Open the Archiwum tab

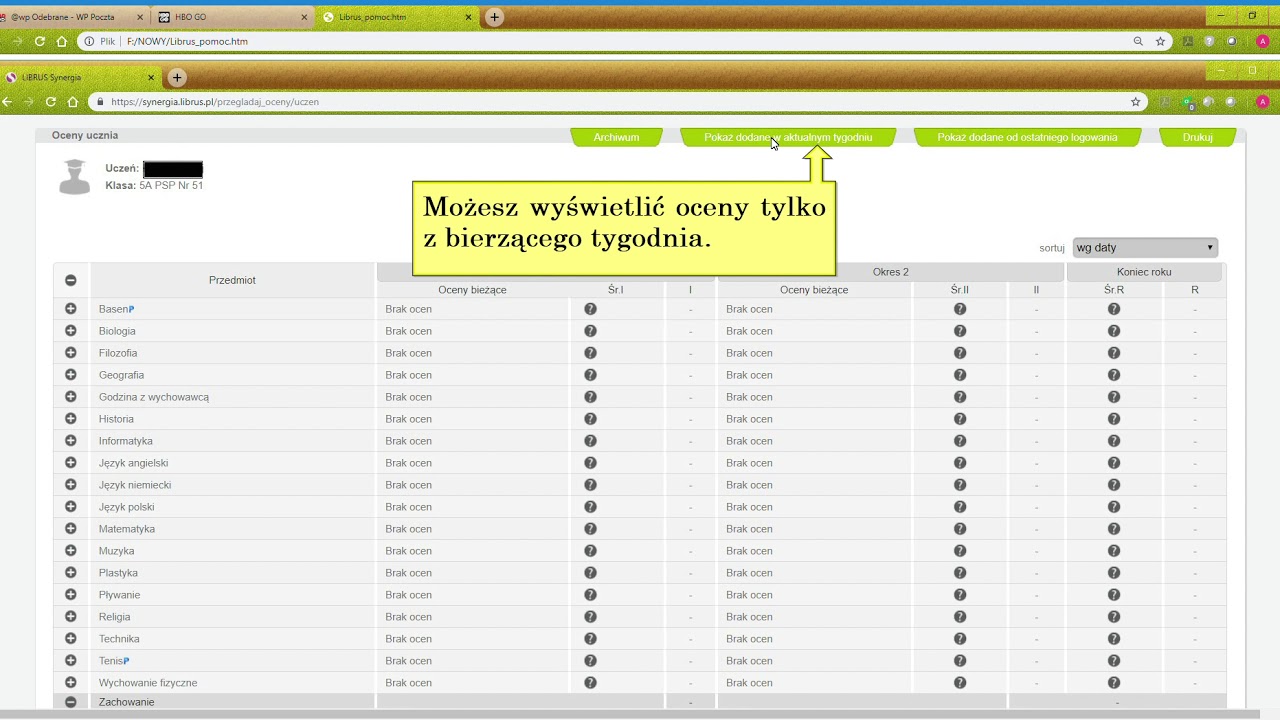616,137
